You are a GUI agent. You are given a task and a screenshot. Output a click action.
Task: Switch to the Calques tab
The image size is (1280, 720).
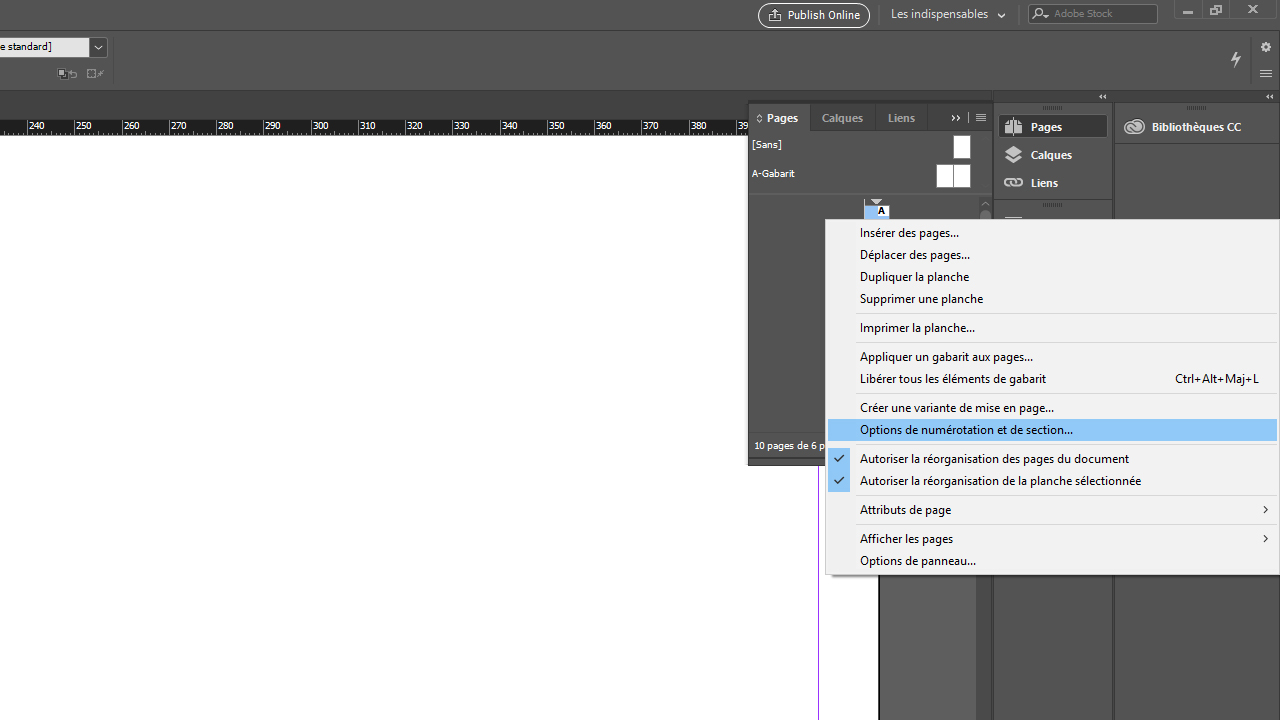842,118
